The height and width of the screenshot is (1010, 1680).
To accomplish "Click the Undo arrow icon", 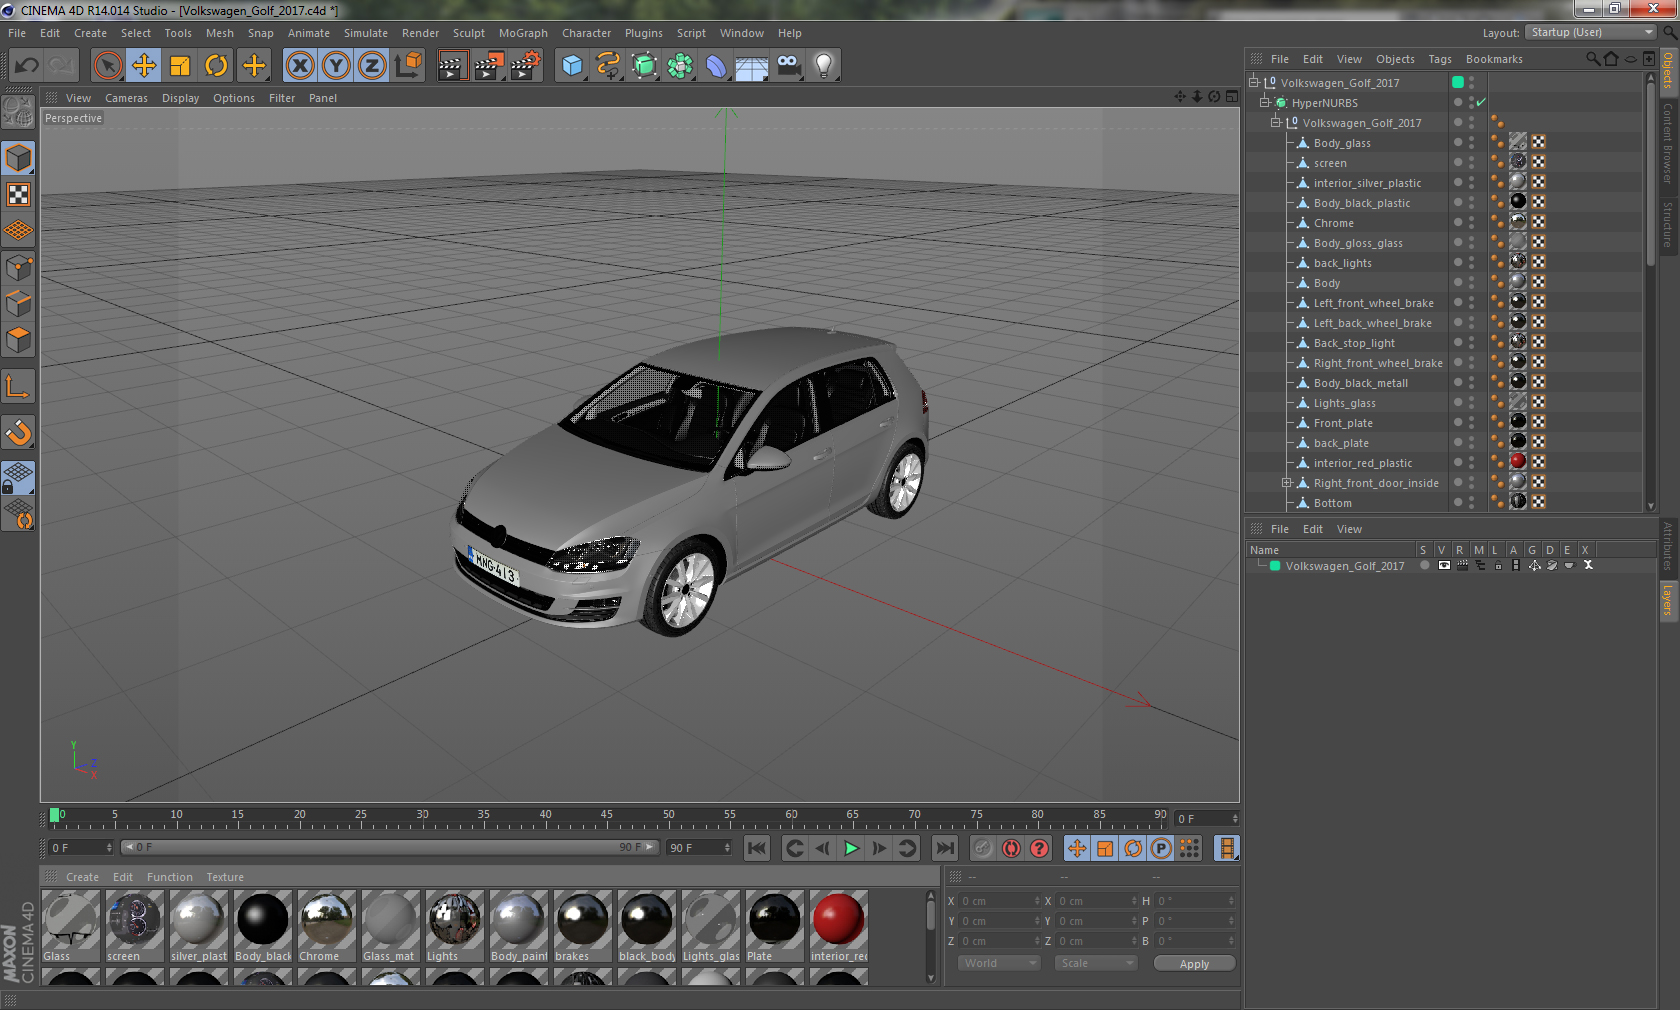I will pyautogui.click(x=27, y=66).
